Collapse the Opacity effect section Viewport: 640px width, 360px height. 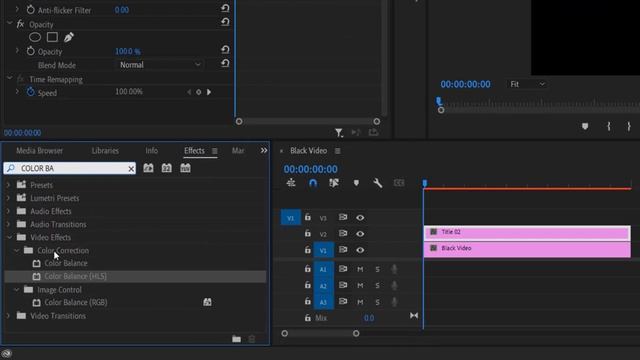click(x=10, y=24)
